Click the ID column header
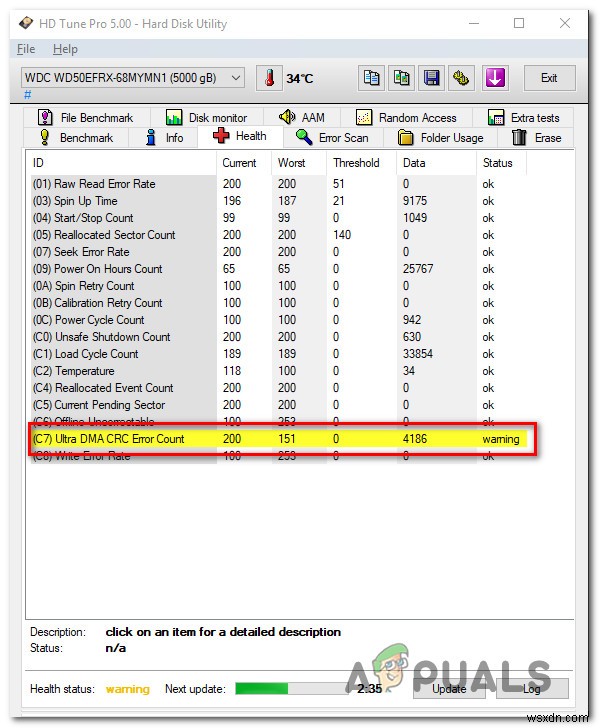The width and height of the screenshot is (600, 728). tap(122, 163)
